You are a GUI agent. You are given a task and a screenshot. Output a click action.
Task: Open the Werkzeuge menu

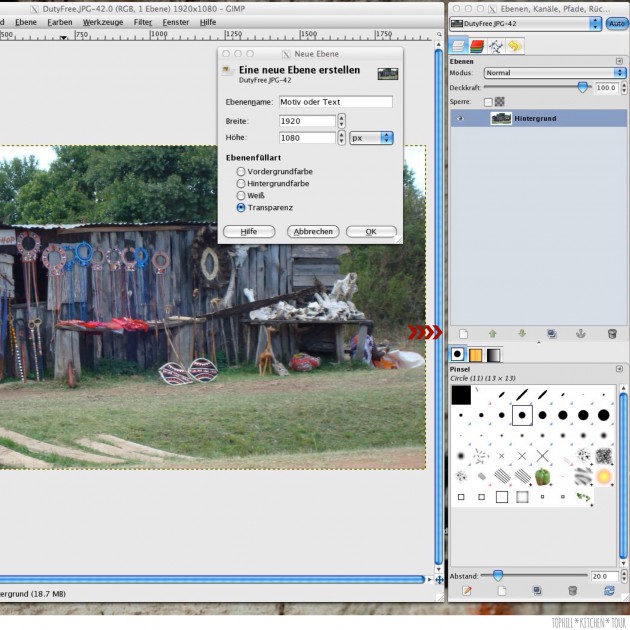tap(103, 22)
